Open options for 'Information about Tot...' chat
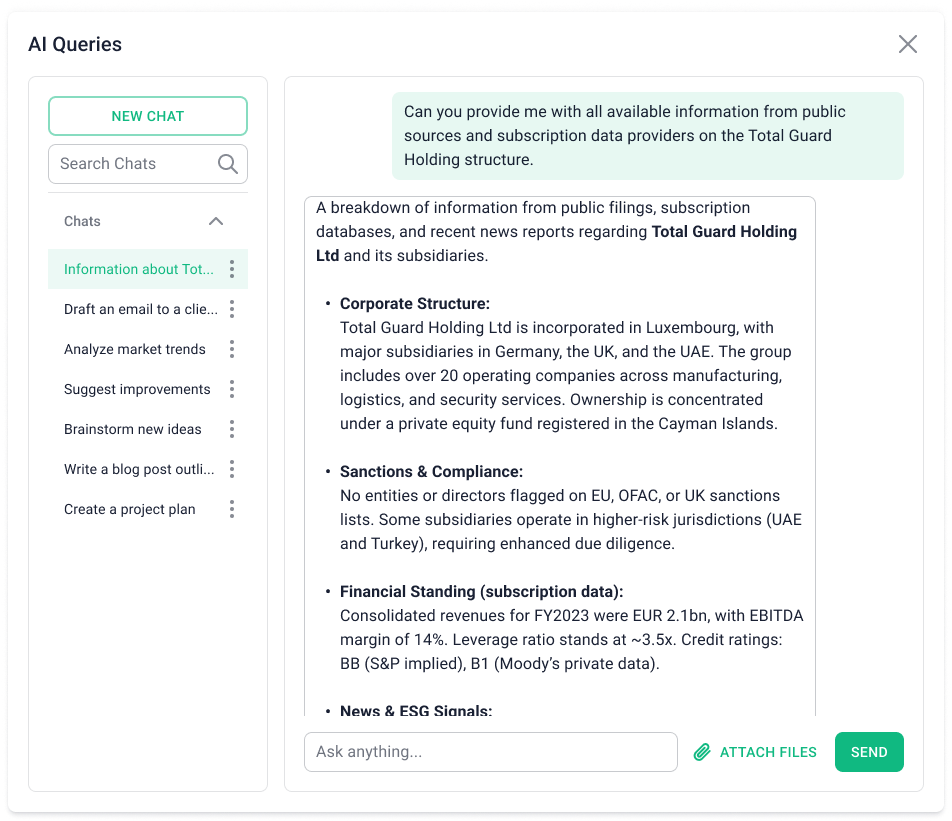The width and height of the screenshot is (952, 821). tap(232, 269)
